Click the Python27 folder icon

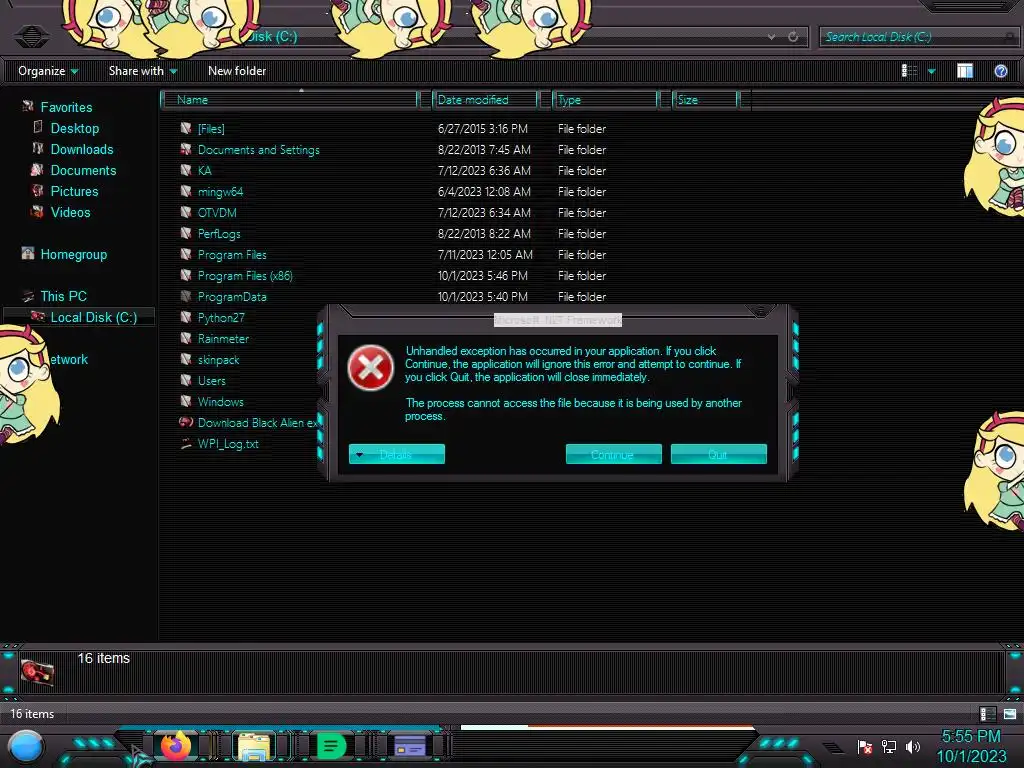[186, 317]
